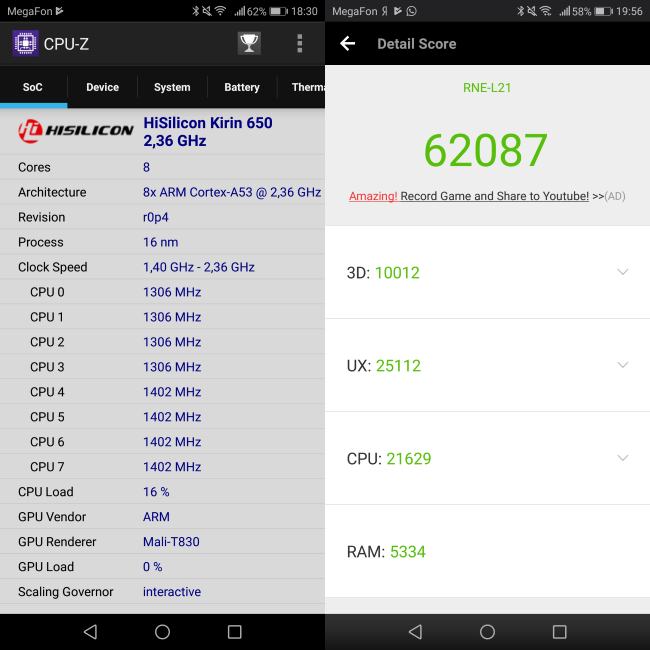Tap the CPU 4 frequency 1402 MHz
This screenshot has height=650, width=650.
coord(172,392)
